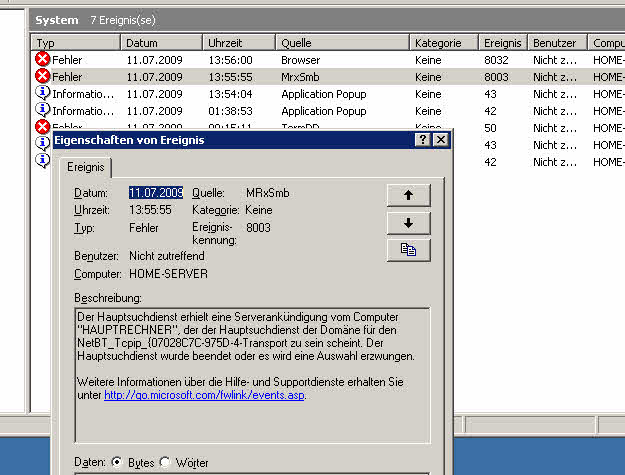Click info icon of 01:38:53 Application Popup event

click(42, 111)
